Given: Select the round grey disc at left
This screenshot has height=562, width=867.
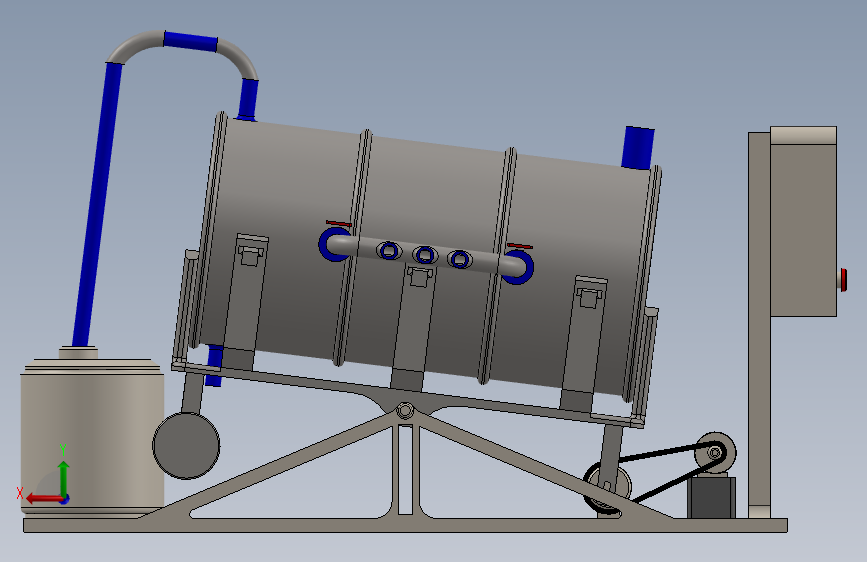Looking at the screenshot, I should click(x=186, y=446).
